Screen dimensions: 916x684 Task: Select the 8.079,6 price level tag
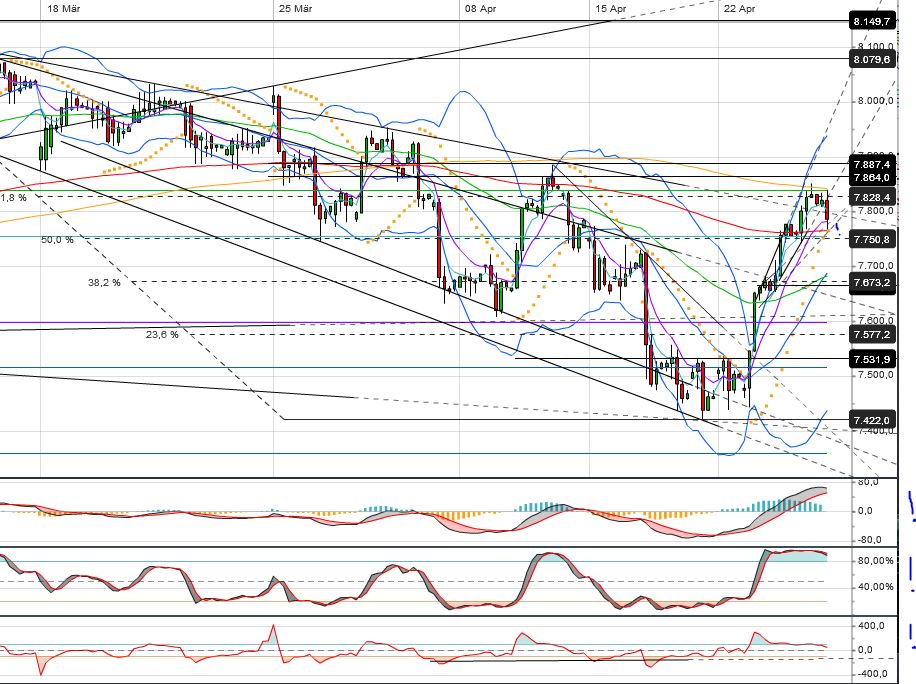coord(872,59)
